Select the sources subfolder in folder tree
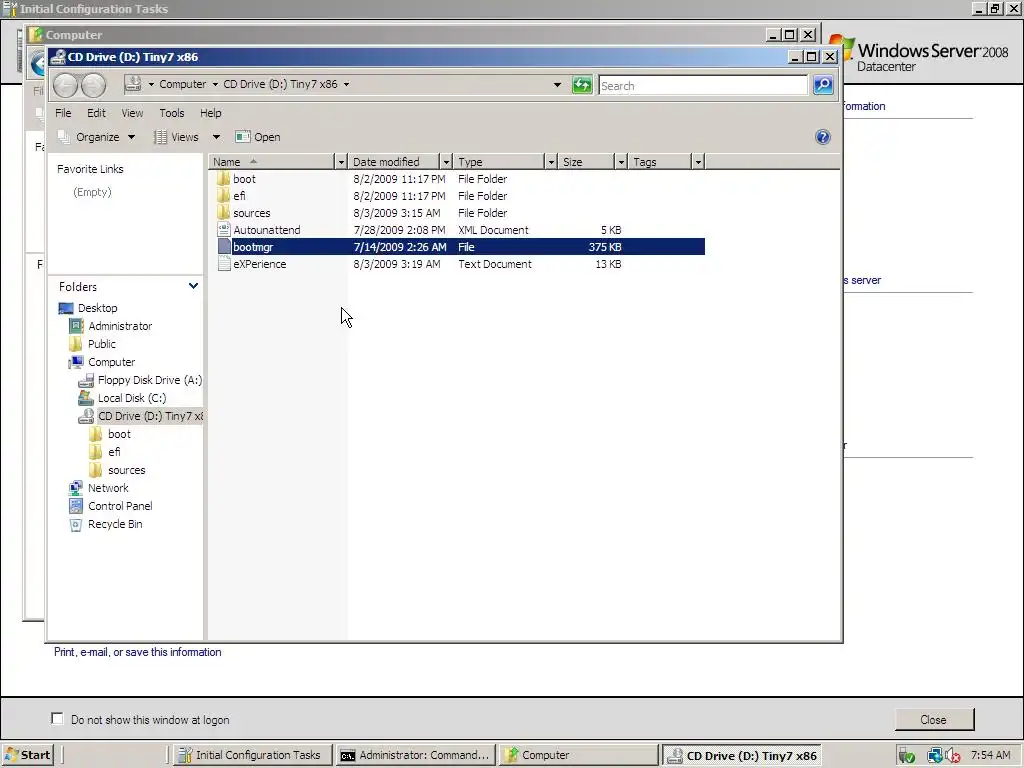Viewport: 1024px width, 768px height. (127, 470)
